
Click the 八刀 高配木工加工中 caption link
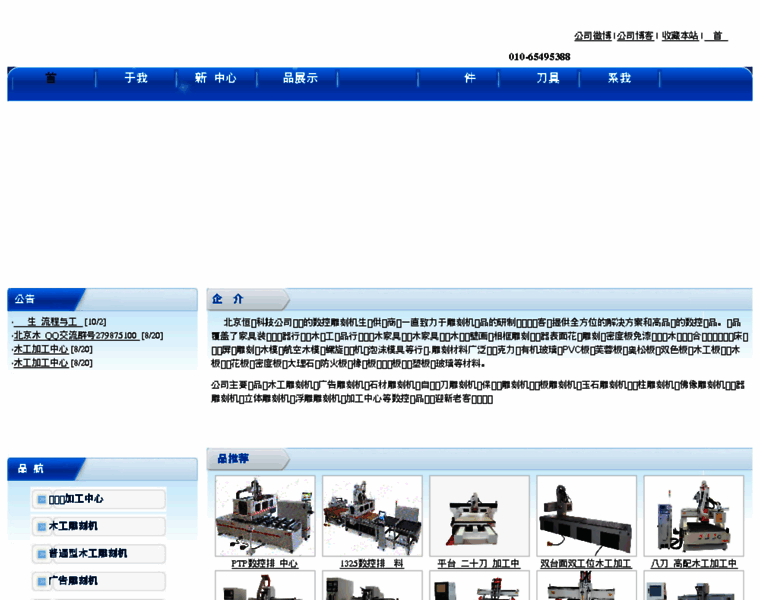(694, 564)
